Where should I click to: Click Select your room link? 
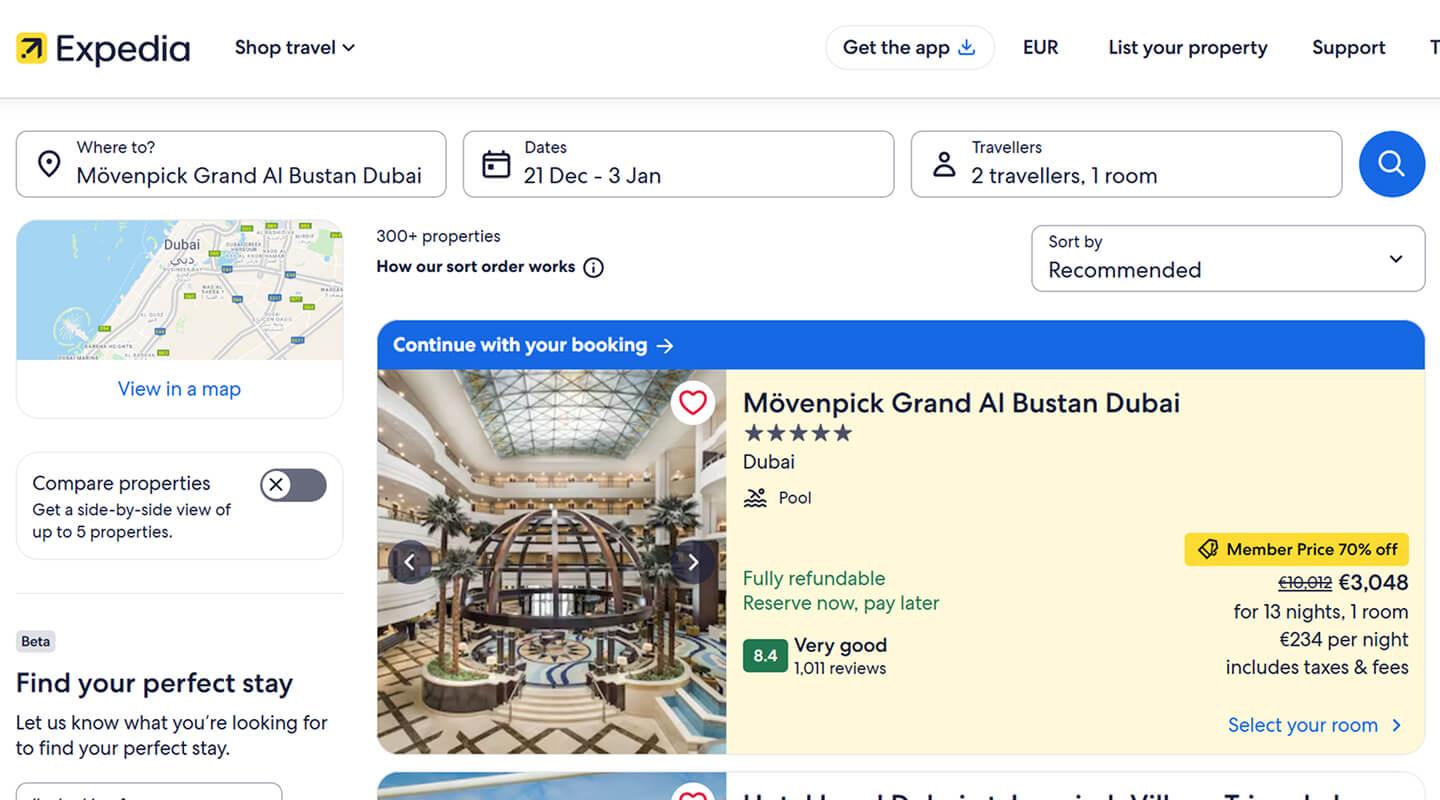click(x=1315, y=725)
